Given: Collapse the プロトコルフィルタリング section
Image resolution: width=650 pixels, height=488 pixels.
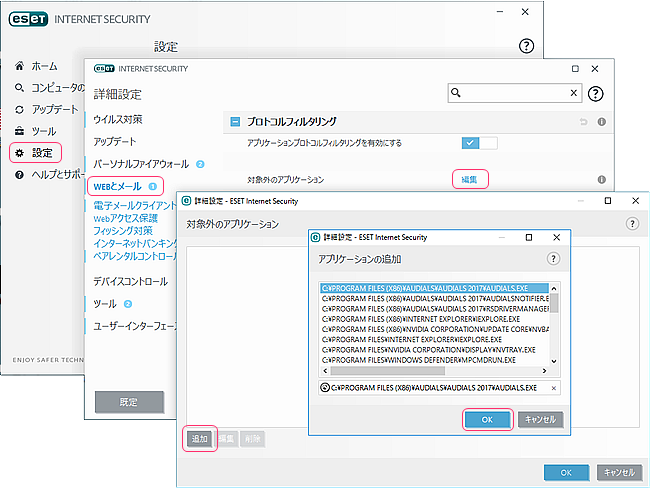Looking at the screenshot, I should tap(235, 121).
